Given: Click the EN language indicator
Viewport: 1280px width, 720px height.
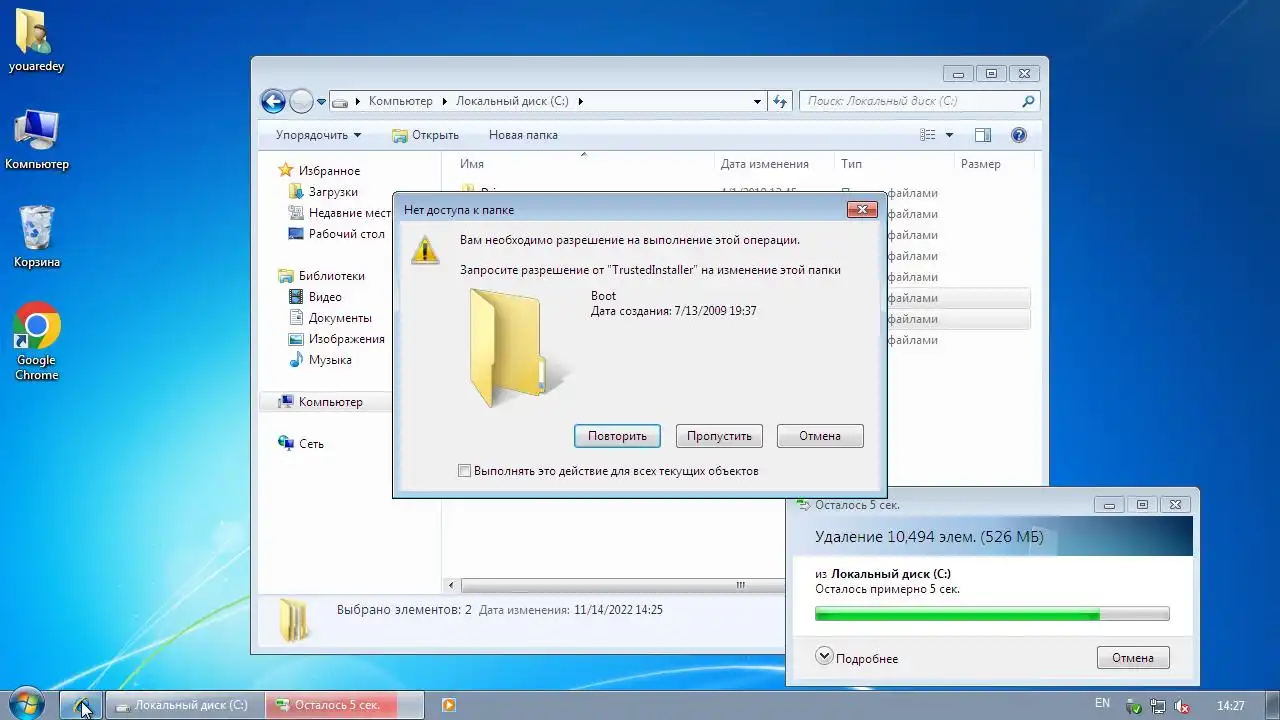Looking at the screenshot, I should (1102, 704).
